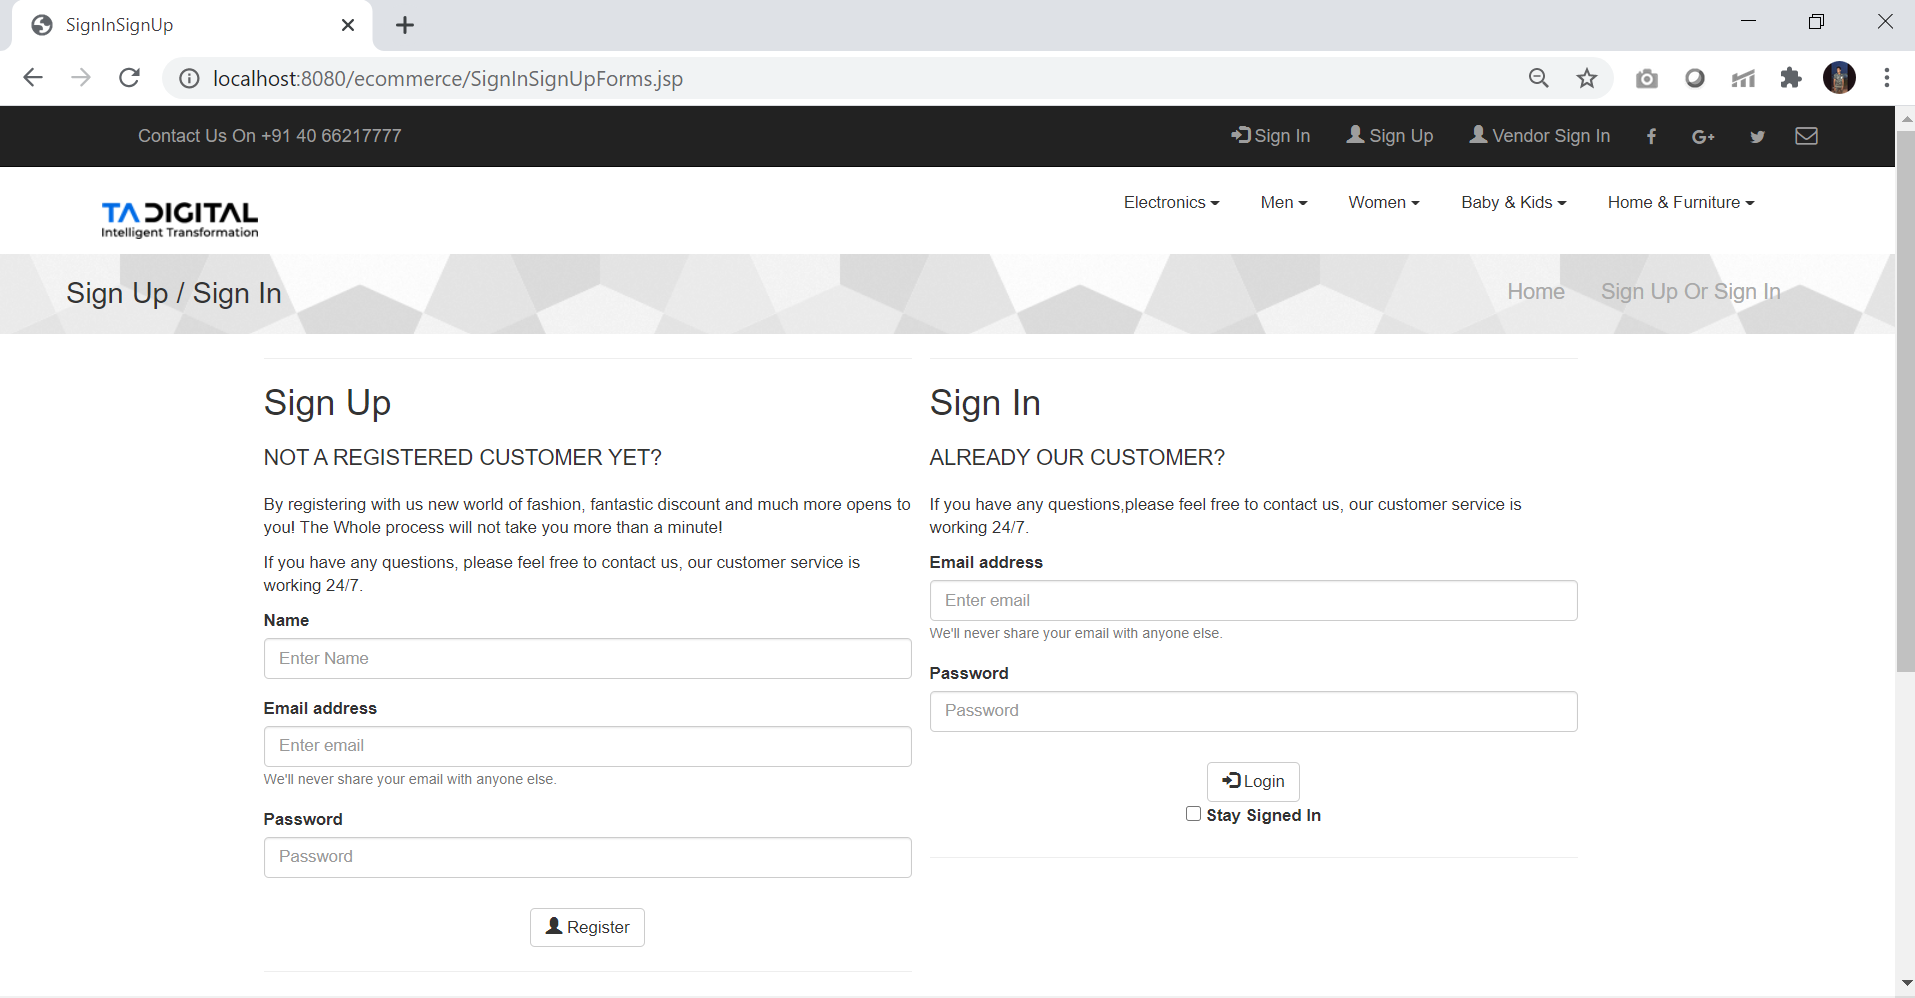Screen dimensions: 1915x998
Task: Open the envelope mail icon
Action: (1806, 136)
